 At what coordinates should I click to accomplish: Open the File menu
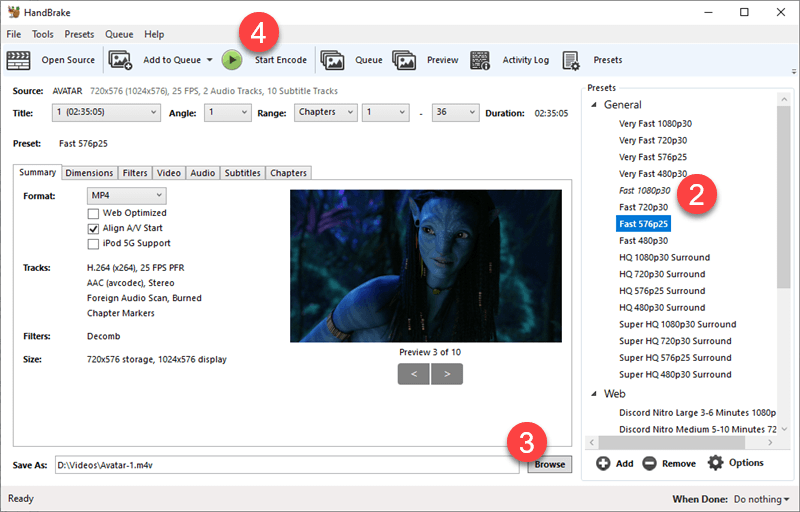pos(14,34)
